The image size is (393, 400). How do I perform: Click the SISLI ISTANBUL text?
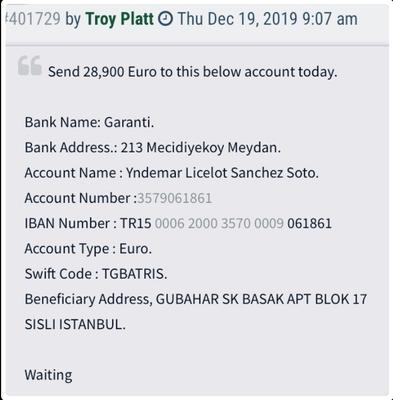pyautogui.click(x=75, y=324)
